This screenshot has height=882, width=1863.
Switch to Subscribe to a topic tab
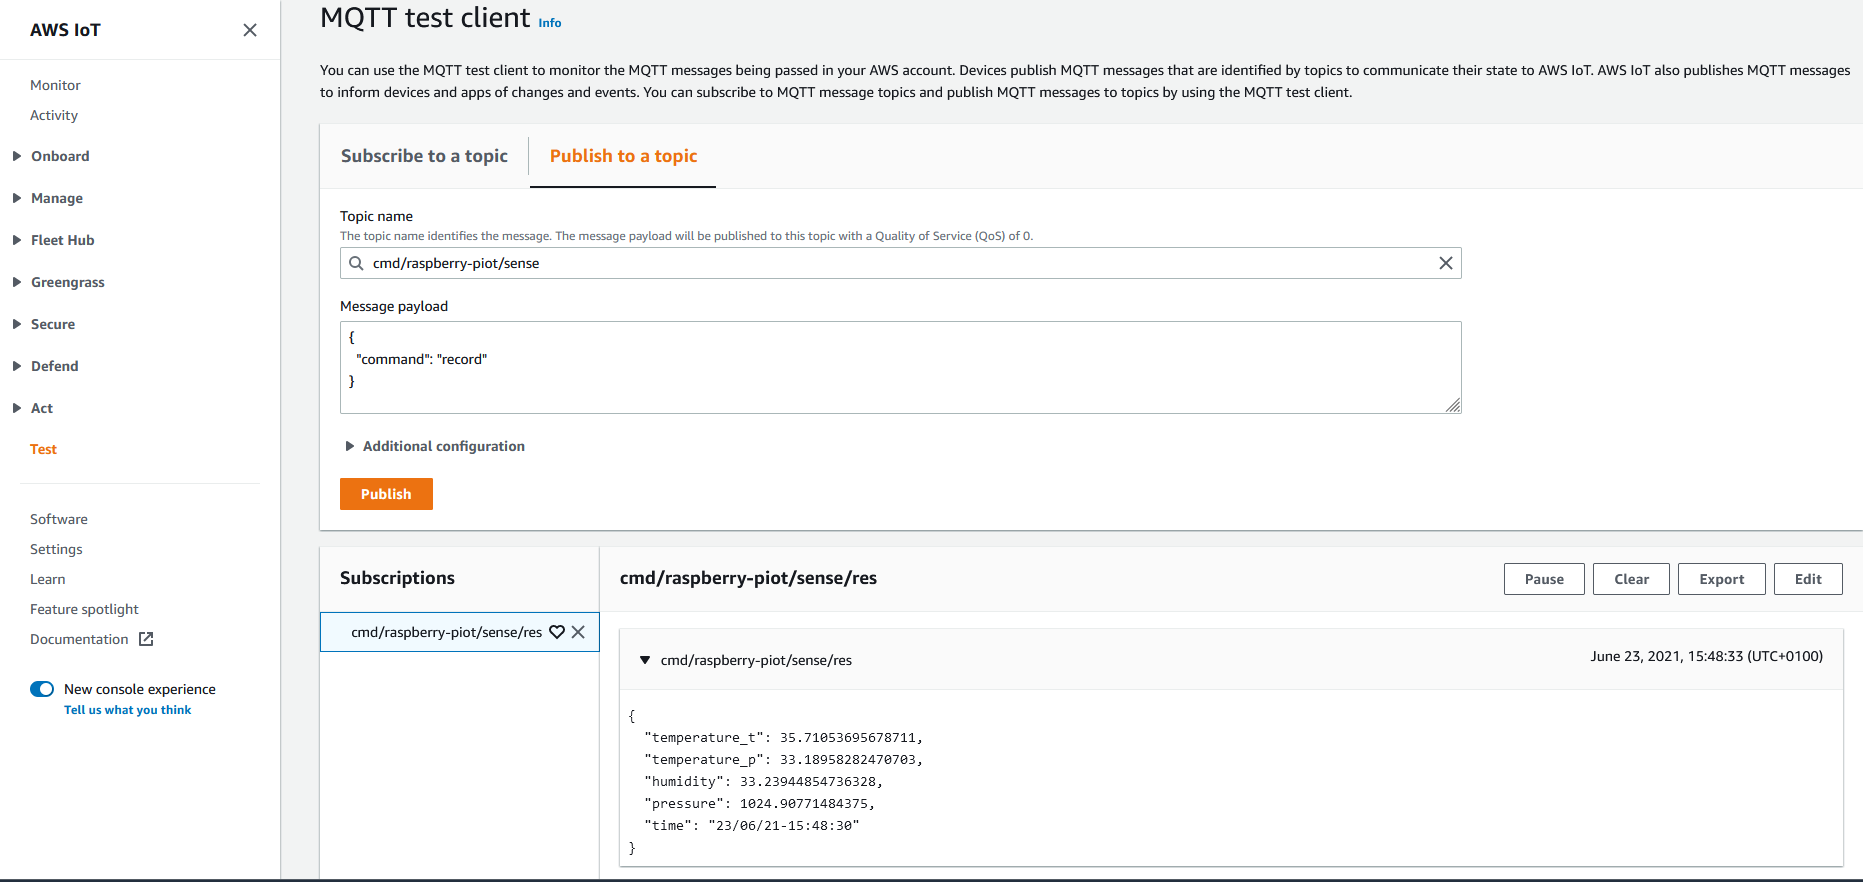[x=424, y=156]
